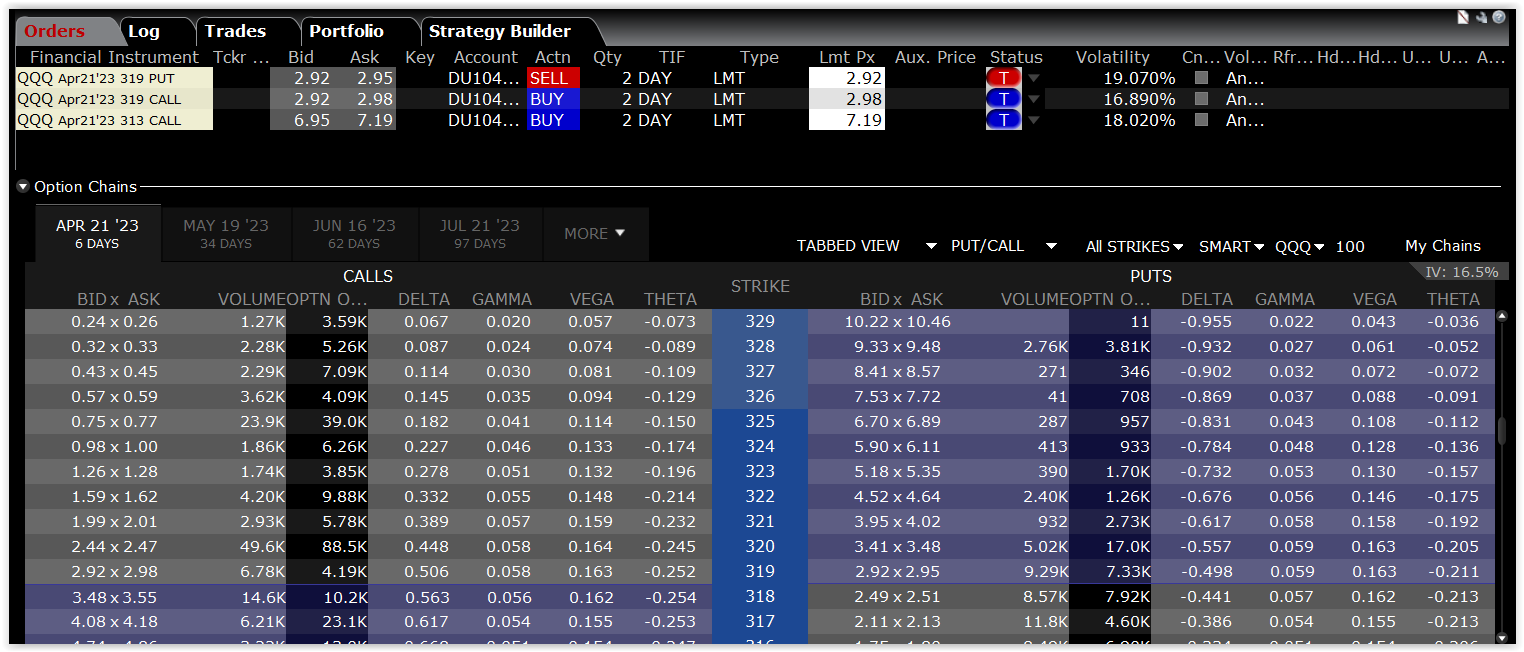Select the JUN 16 '23 expiration tab
1524x652 pixels.
pos(354,234)
